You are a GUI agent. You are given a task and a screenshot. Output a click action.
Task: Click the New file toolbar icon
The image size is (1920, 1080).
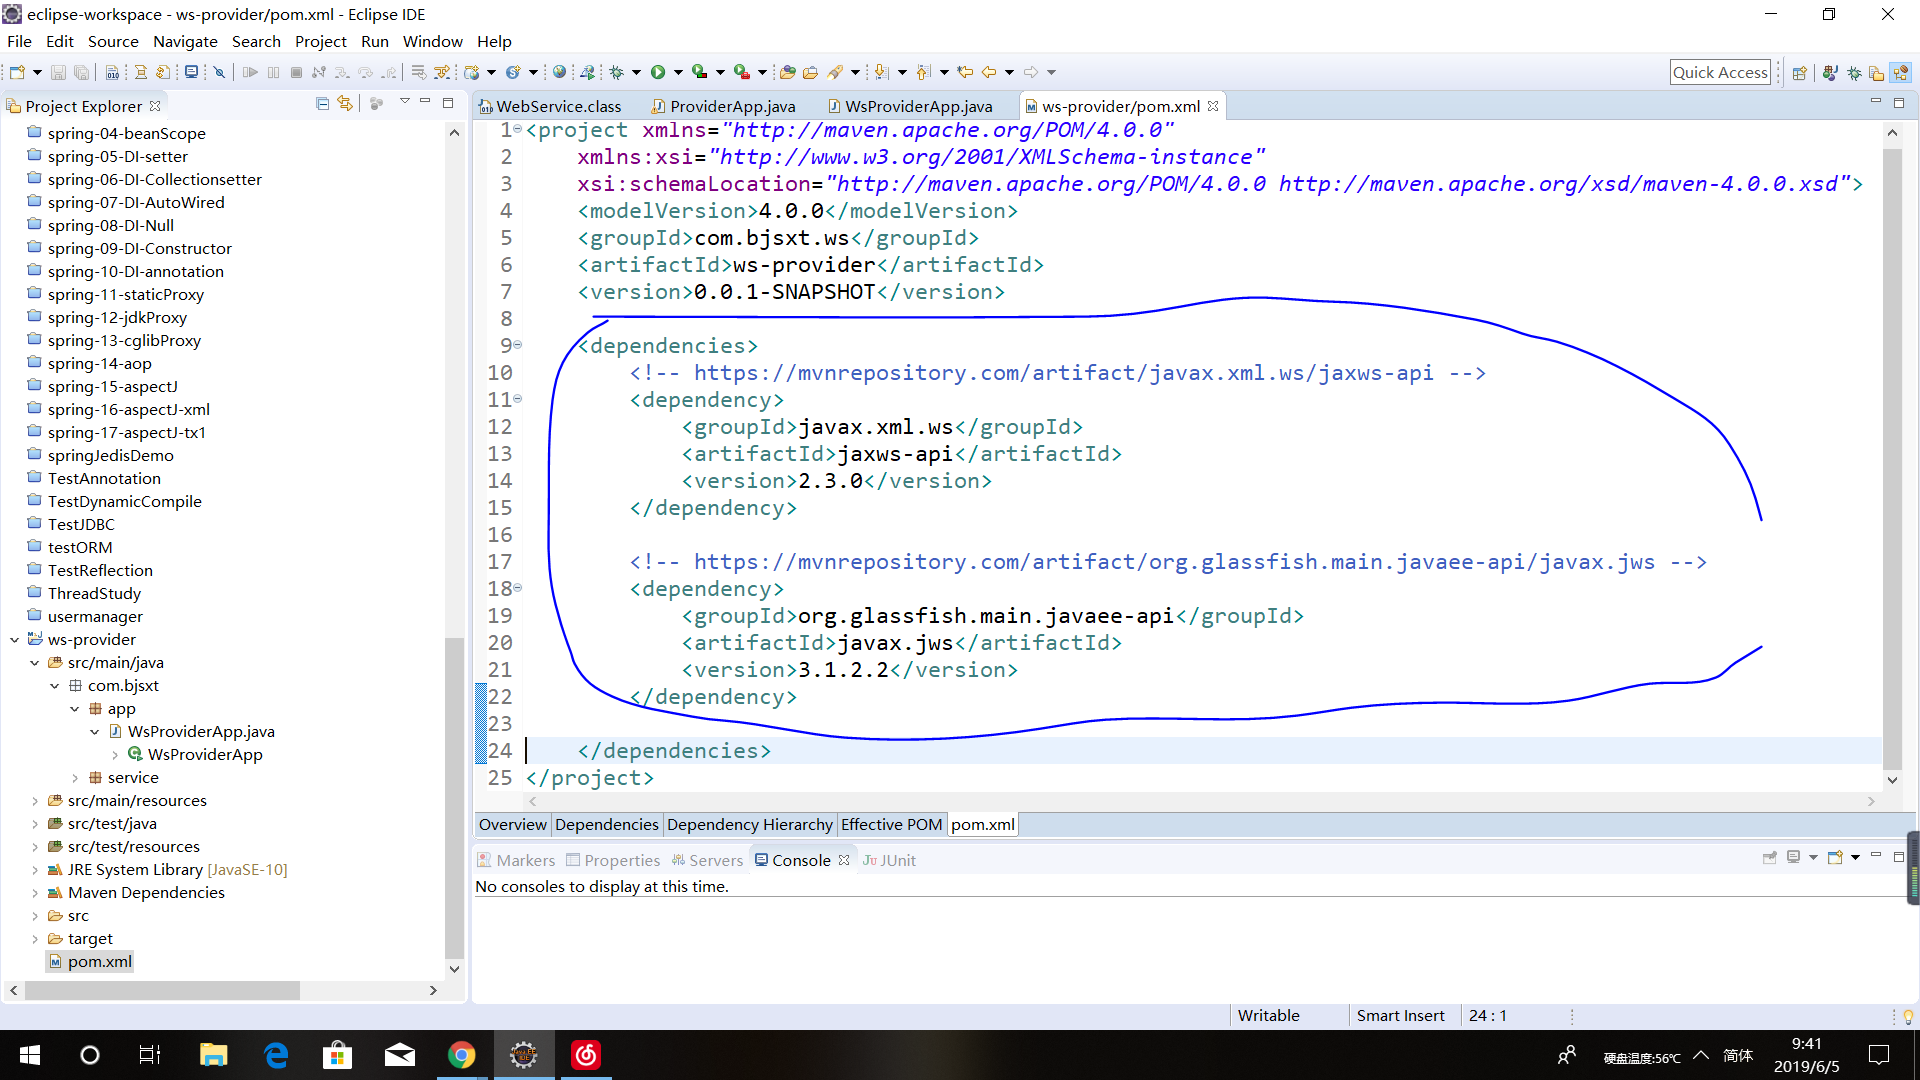(x=17, y=72)
